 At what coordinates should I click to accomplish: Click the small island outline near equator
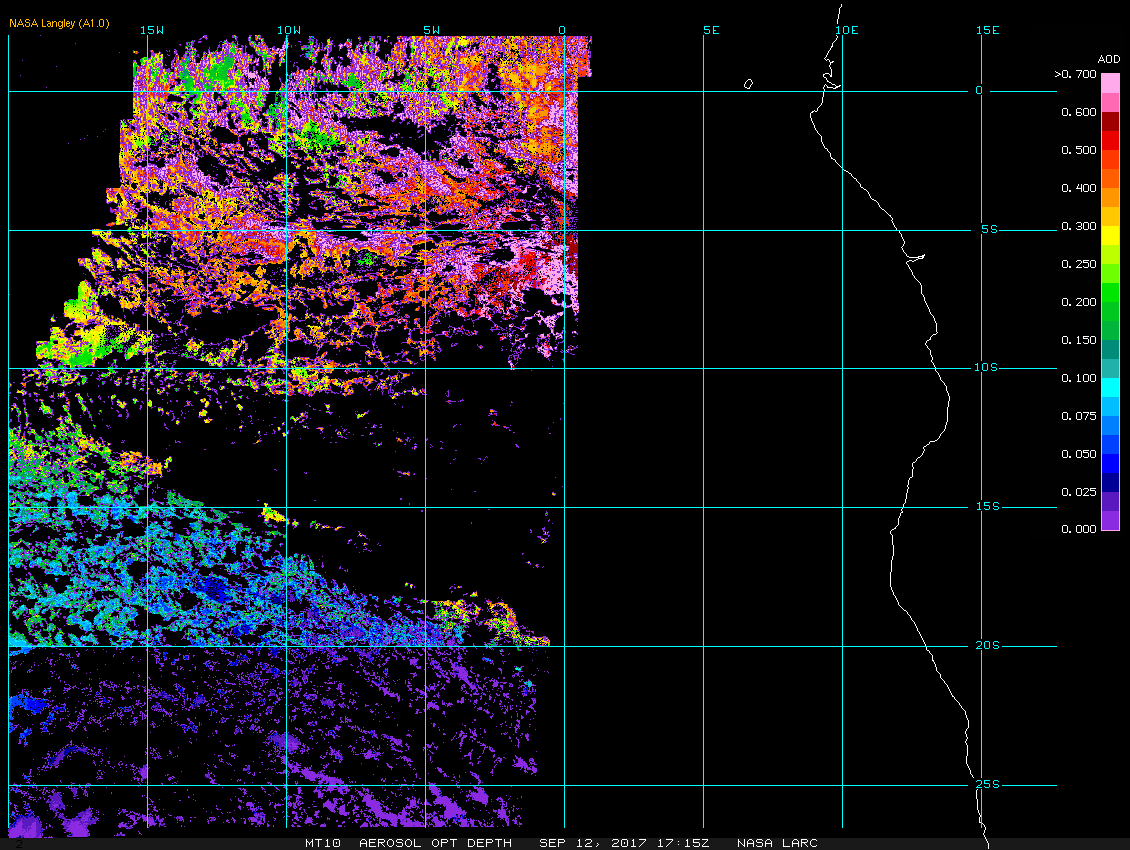click(x=748, y=84)
